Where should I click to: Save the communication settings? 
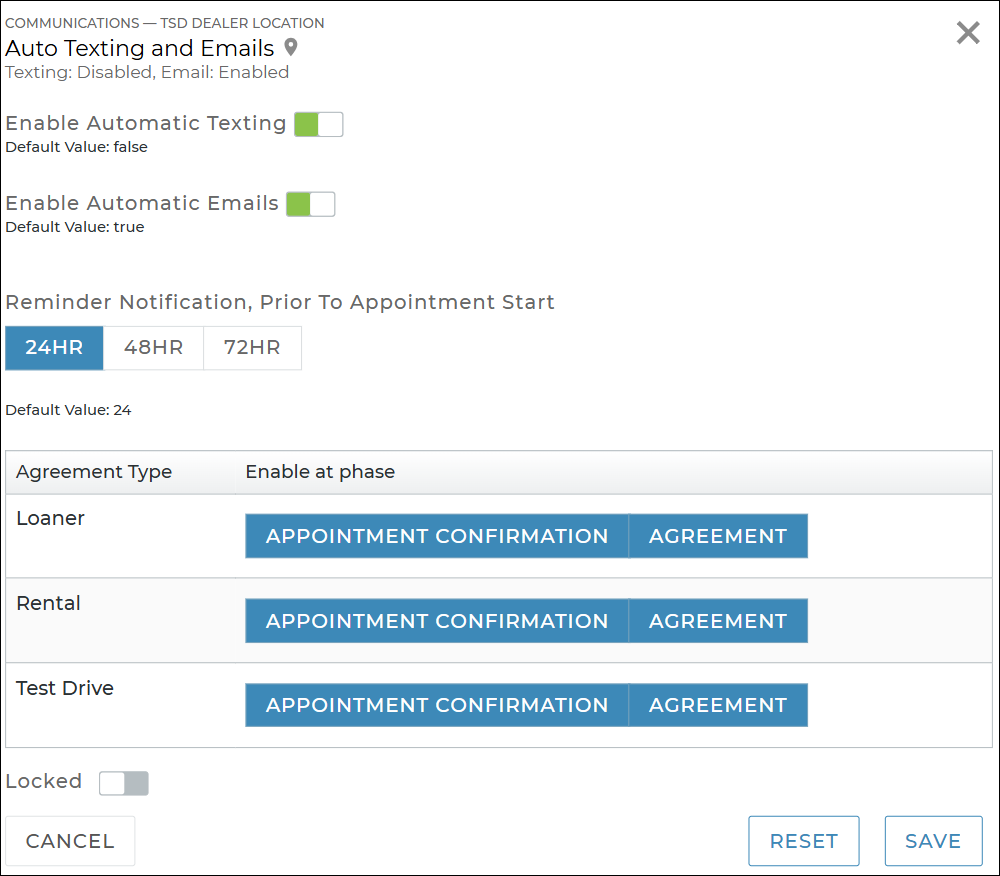point(933,841)
